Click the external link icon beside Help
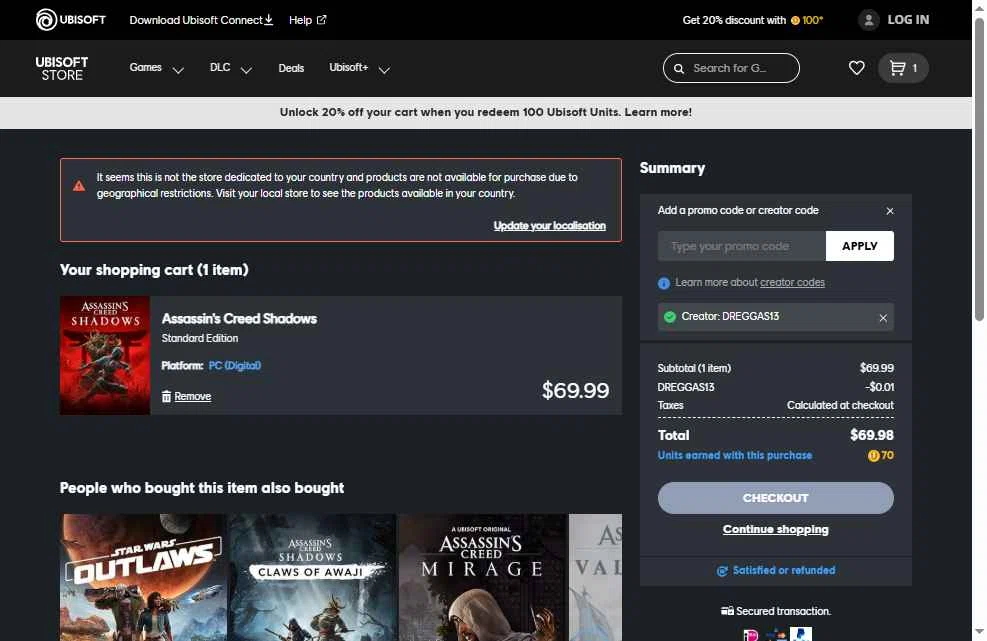Viewport: 987px width, 641px height. (x=322, y=20)
